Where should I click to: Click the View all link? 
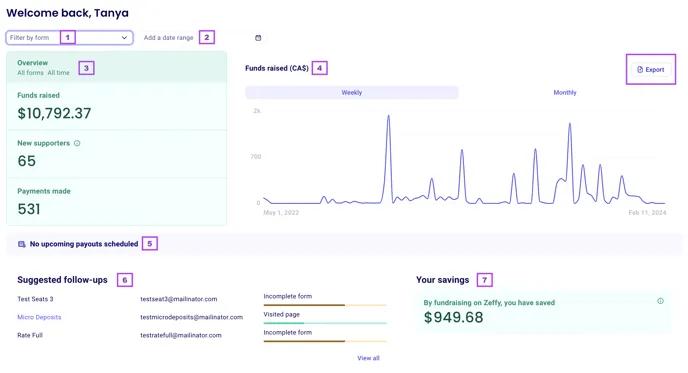(368, 358)
